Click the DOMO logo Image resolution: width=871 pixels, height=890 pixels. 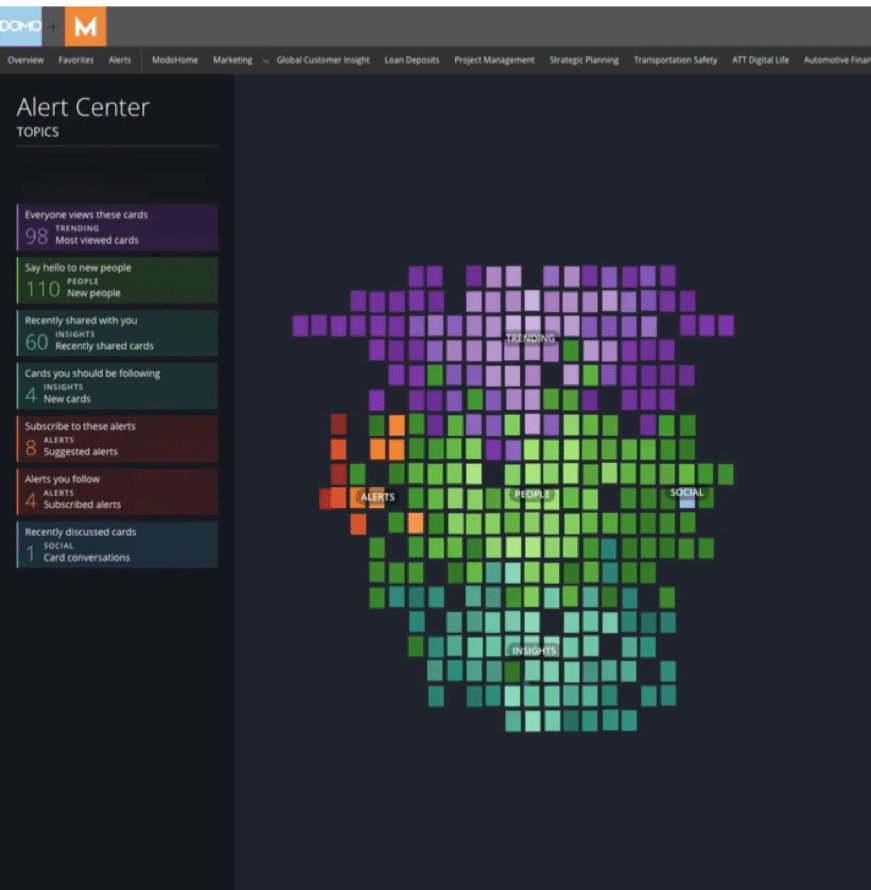pyautogui.click(x=20, y=26)
